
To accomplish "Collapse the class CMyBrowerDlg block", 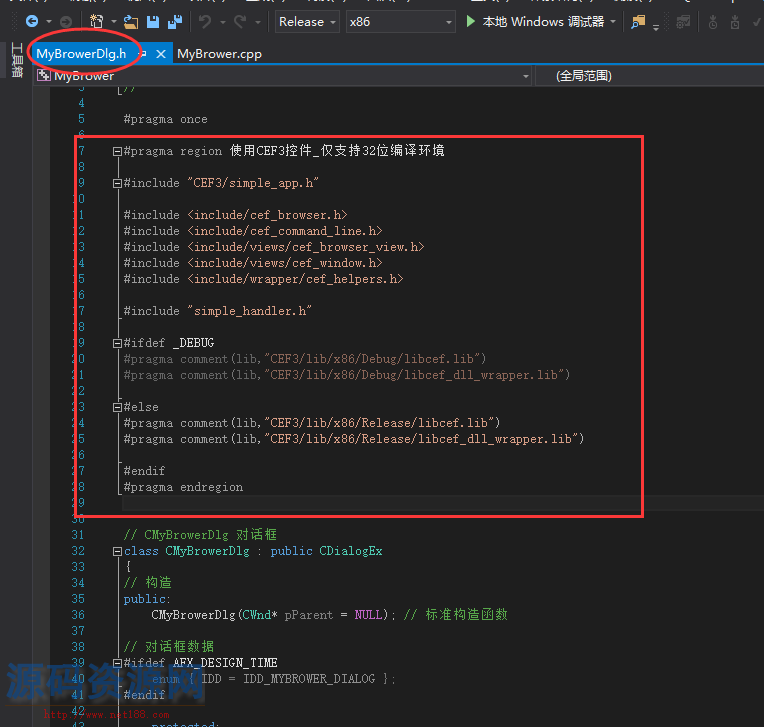I will [x=117, y=552].
